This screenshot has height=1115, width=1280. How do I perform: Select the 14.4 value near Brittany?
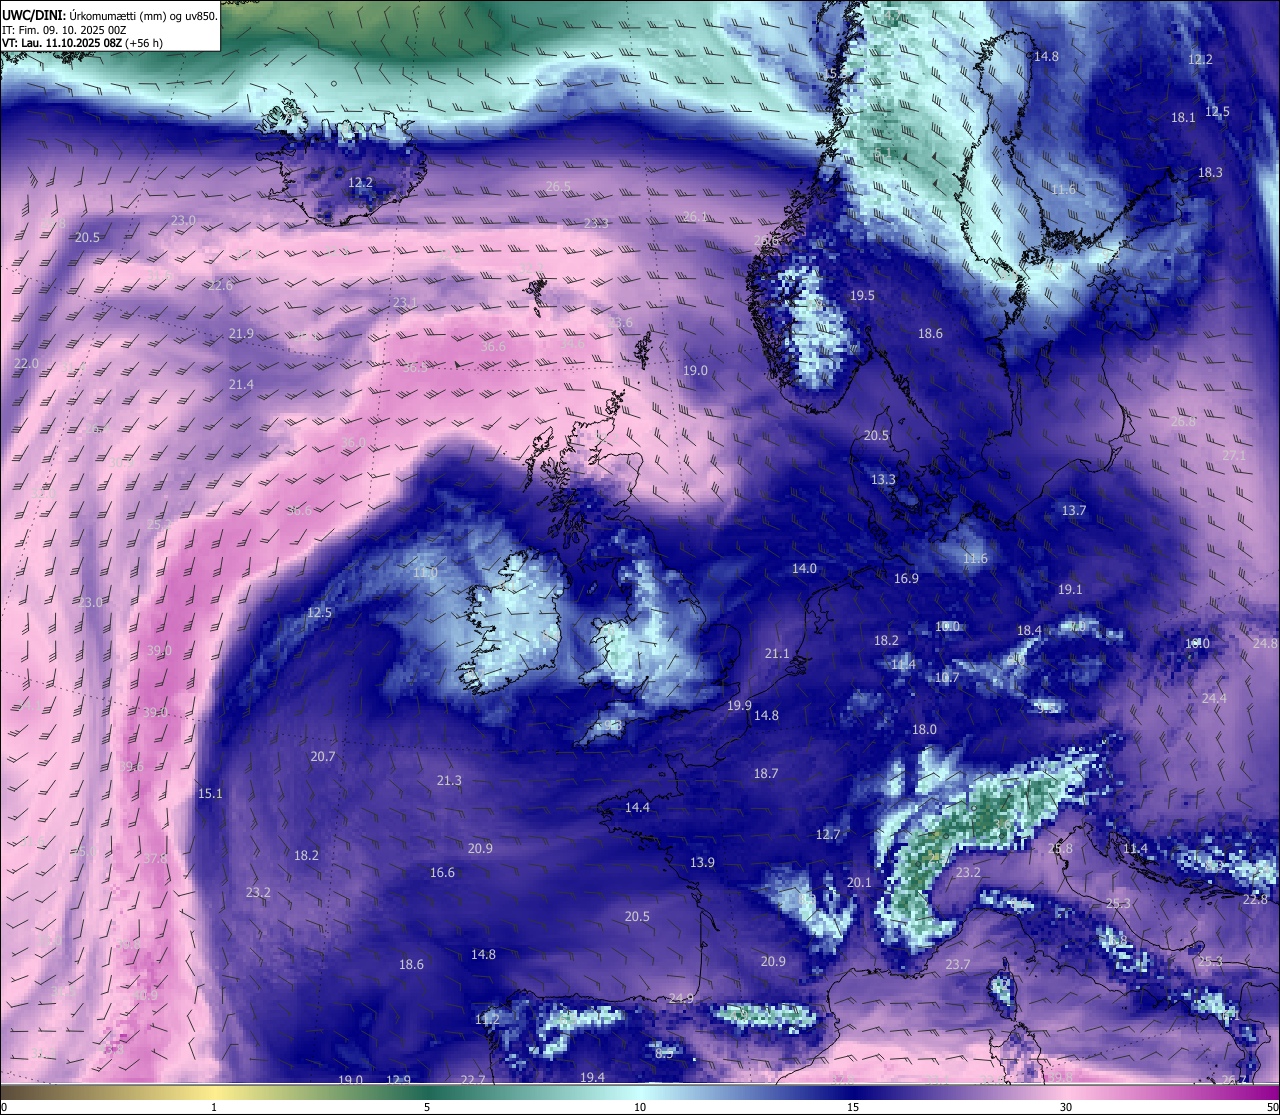tap(637, 807)
